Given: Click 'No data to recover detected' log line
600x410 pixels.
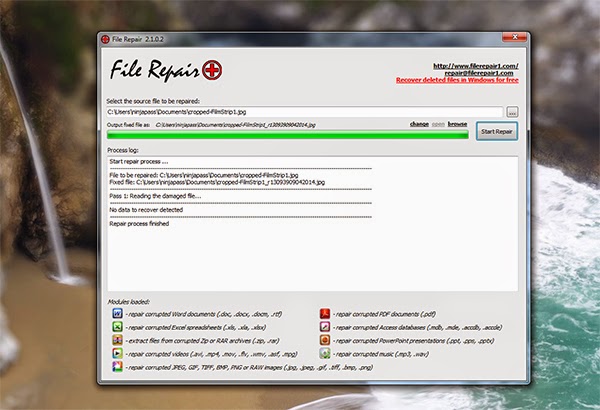Looking at the screenshot, I should (x=146, y=210).
